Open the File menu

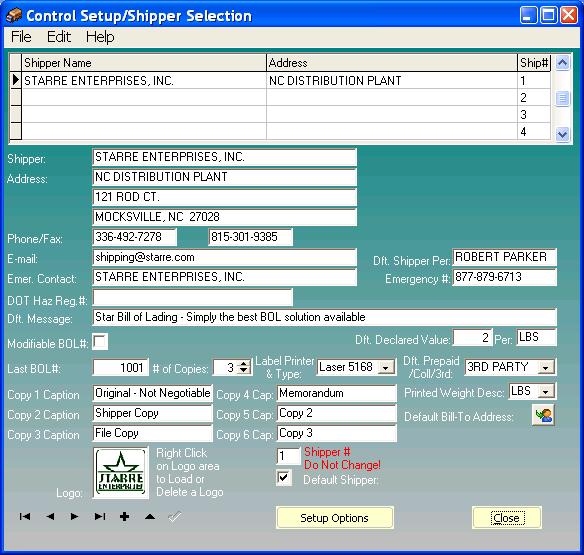click(x=21, y=37)
